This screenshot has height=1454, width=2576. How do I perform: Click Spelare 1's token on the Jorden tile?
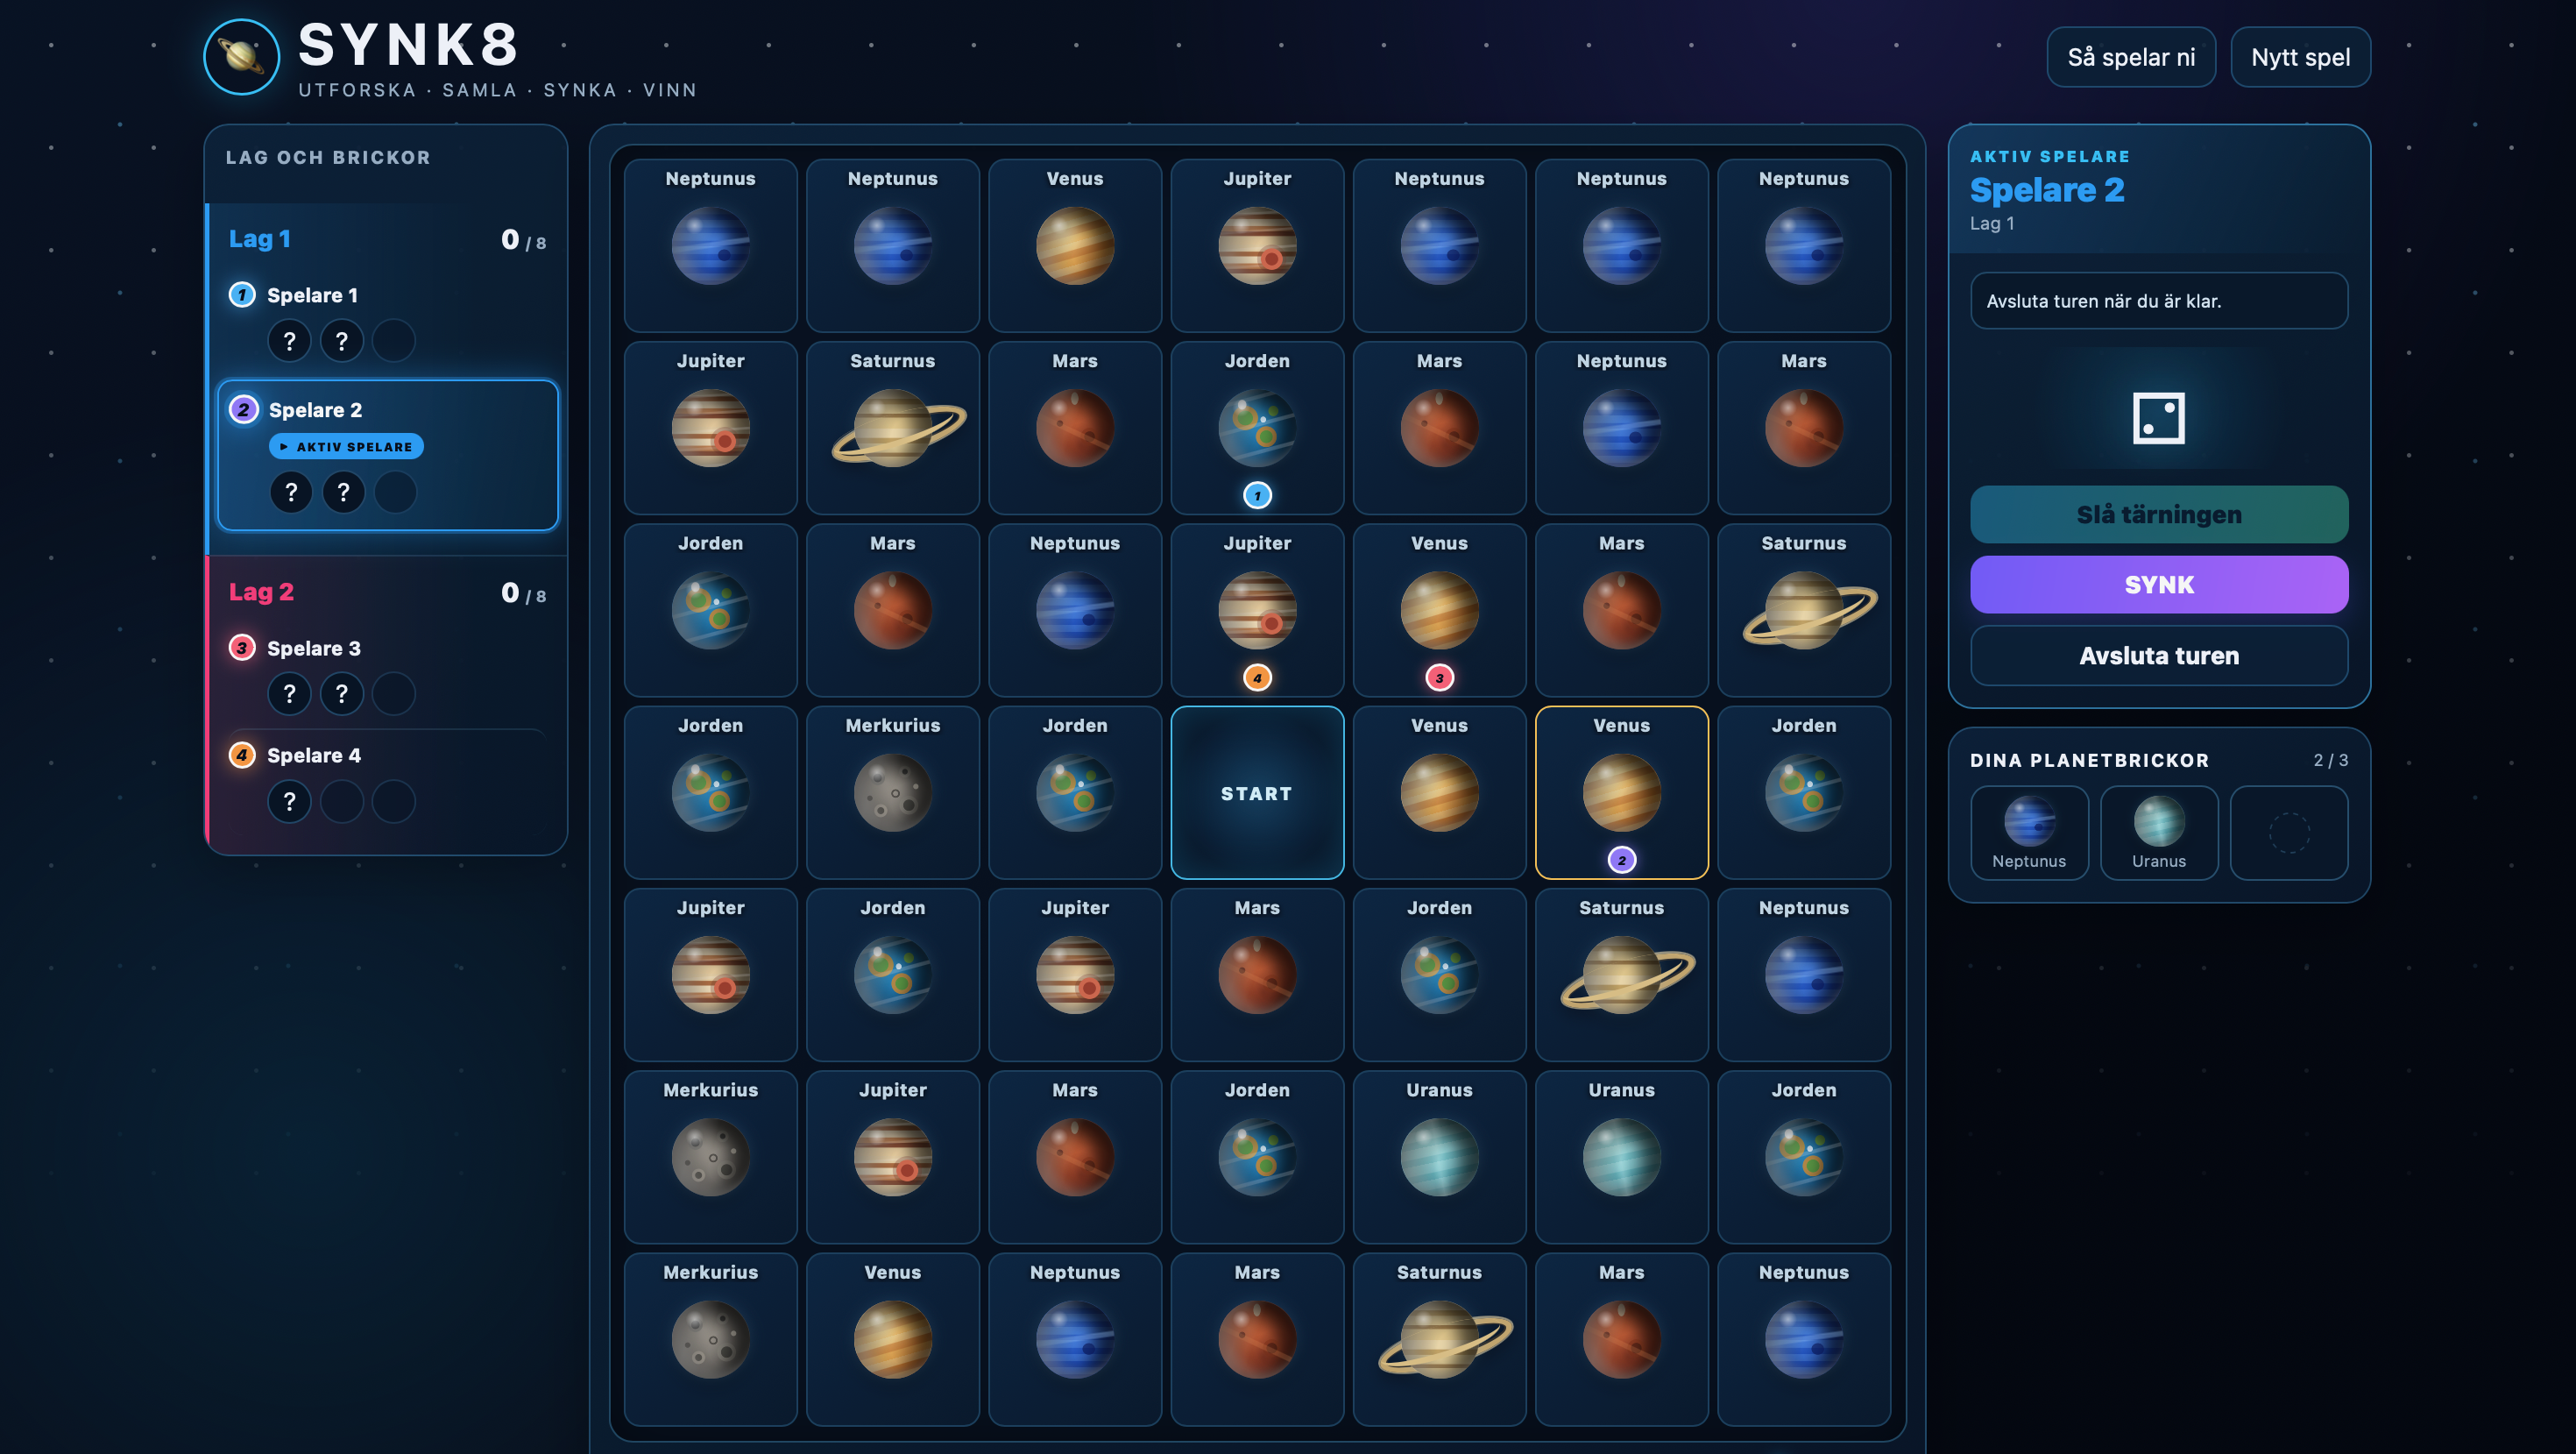pos(1257,495)
